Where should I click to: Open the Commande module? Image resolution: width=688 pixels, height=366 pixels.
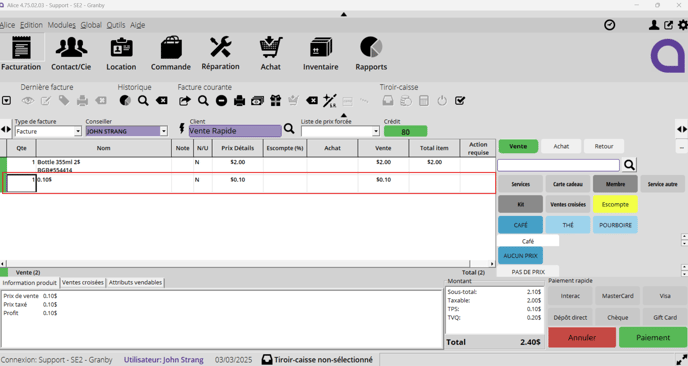[171, 53]
